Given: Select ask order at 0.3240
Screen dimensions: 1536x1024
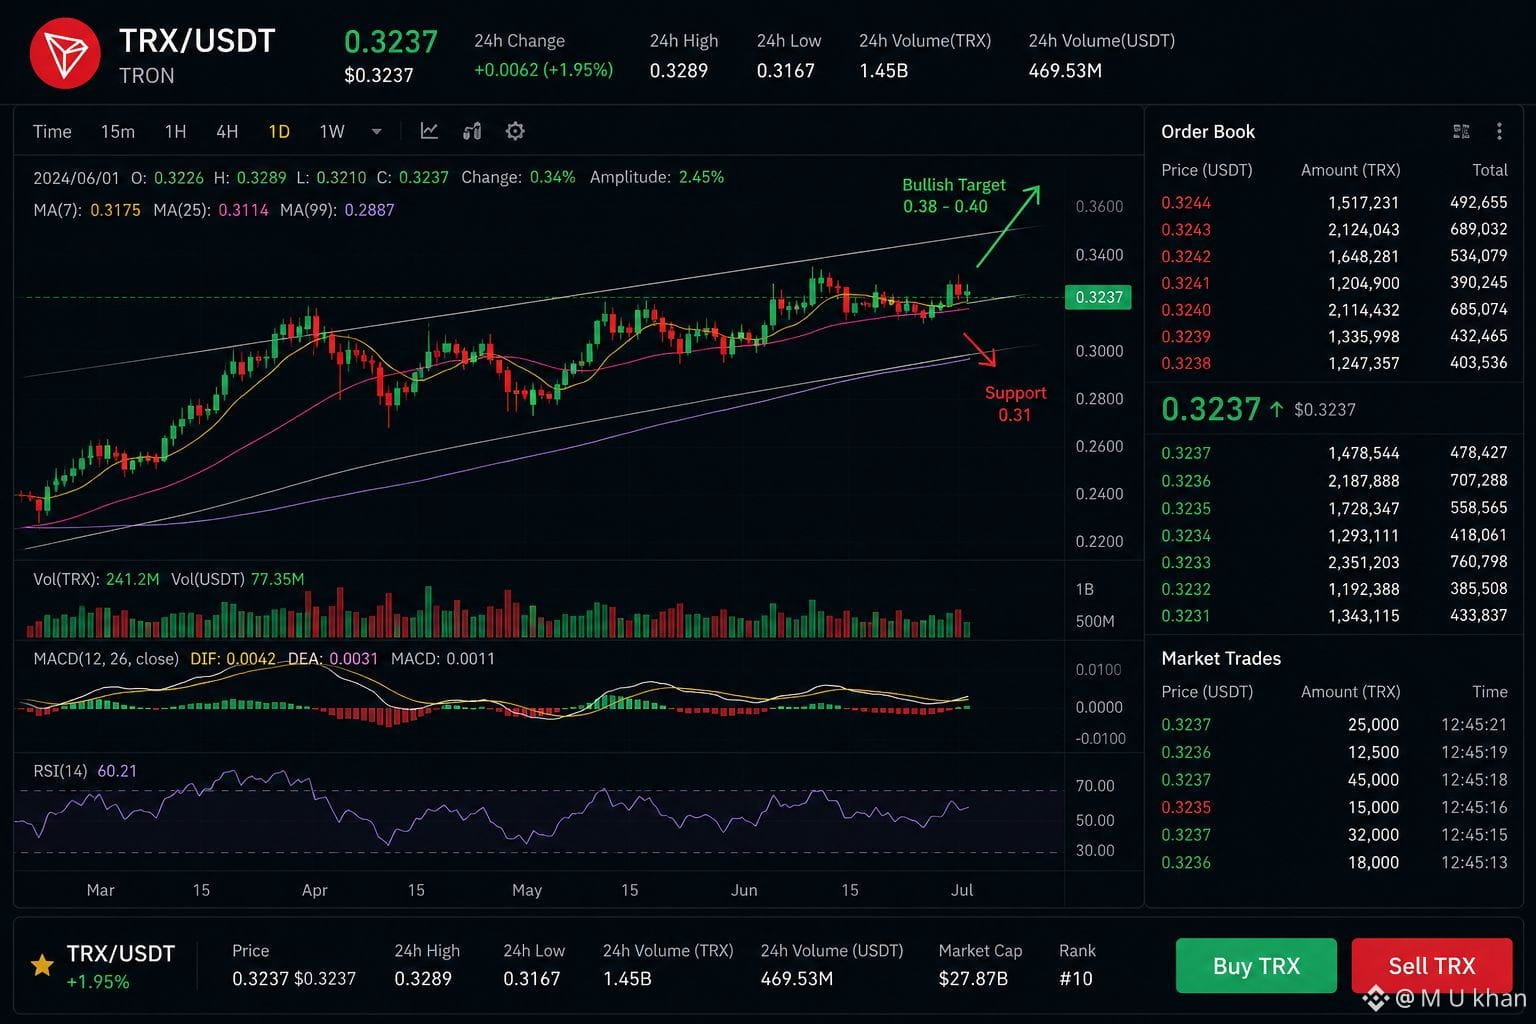Looking at the screenshot, I should coord(1334,310).
